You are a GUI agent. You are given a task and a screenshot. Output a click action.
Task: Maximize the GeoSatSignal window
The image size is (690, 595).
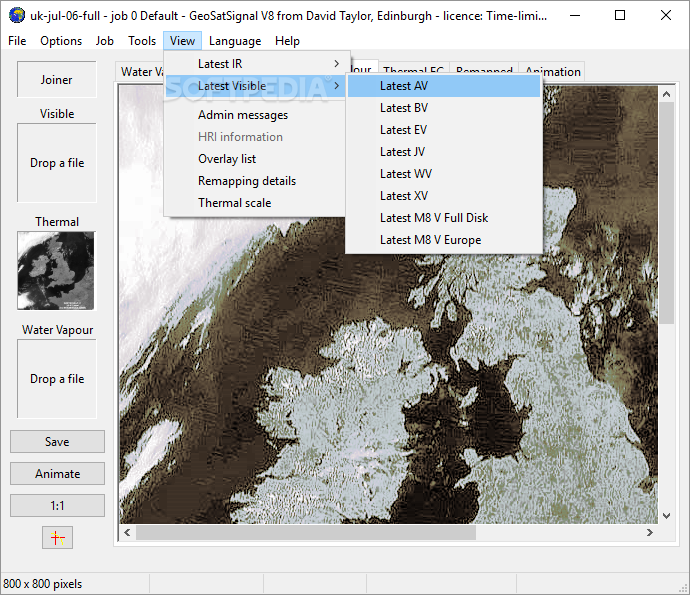(x=620, y=15)
